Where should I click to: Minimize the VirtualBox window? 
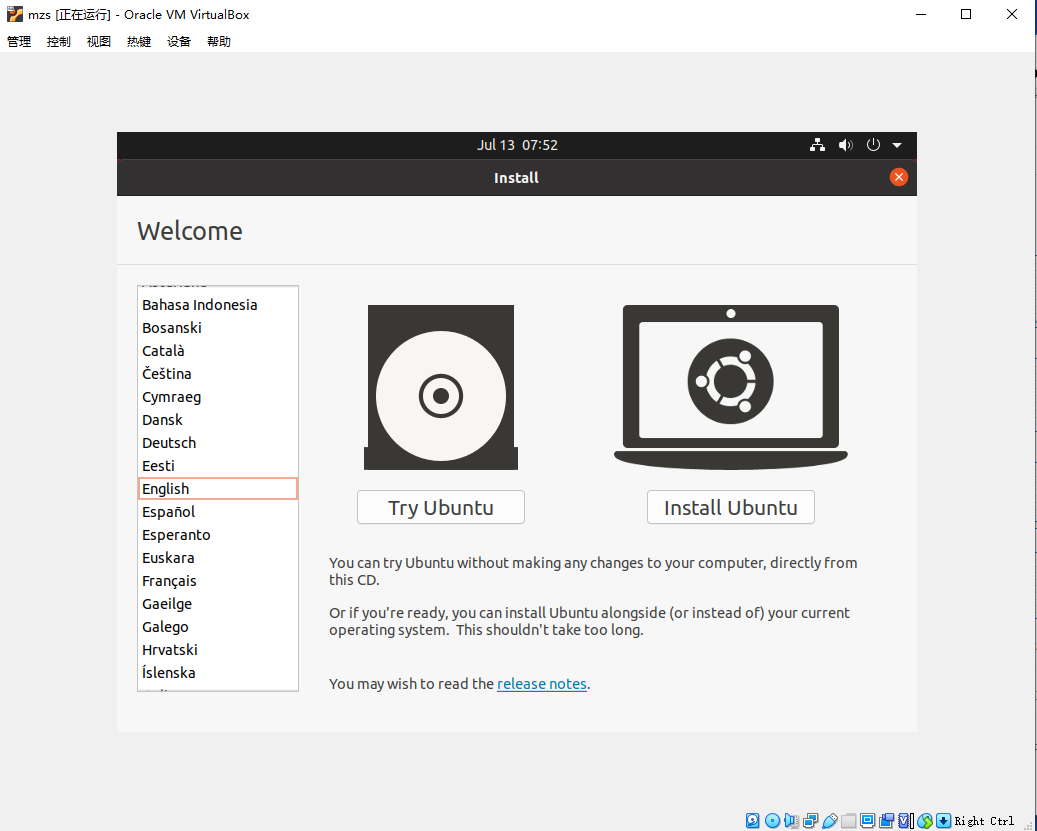coord(921,14)
